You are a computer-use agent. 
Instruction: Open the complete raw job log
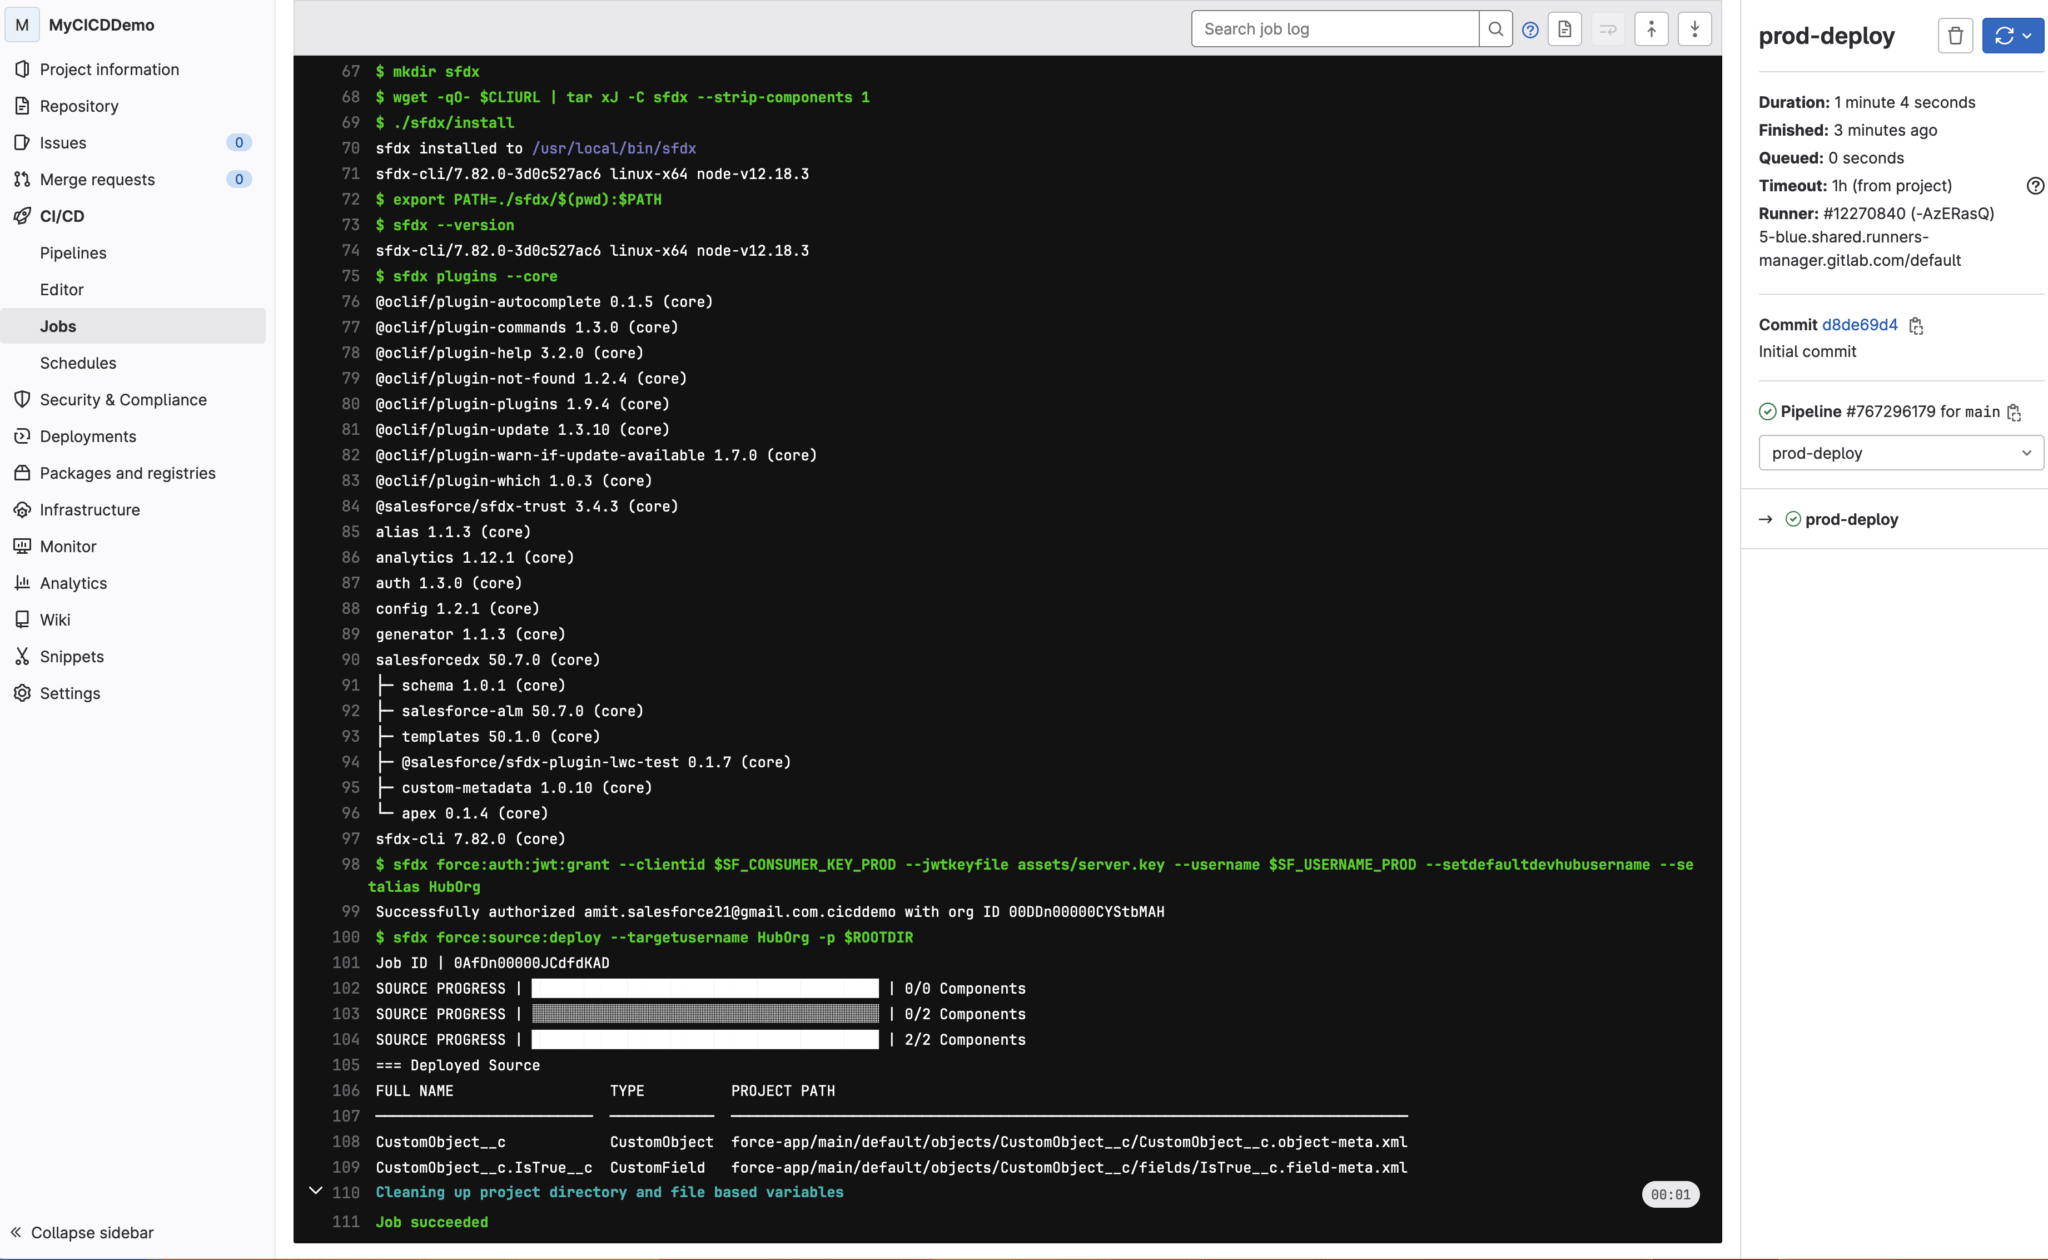coord(1564,28)
